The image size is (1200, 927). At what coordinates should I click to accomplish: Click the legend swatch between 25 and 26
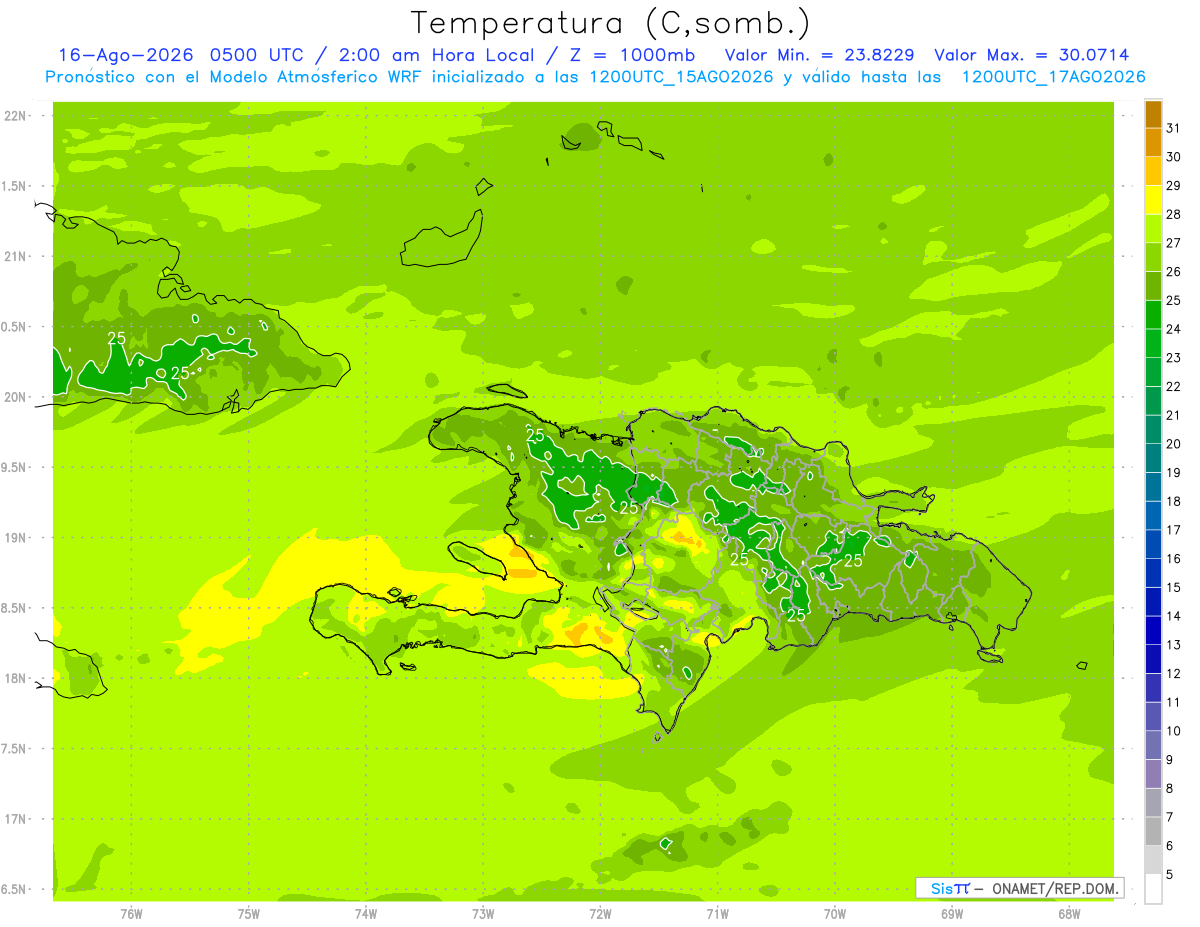(1153, 286)
